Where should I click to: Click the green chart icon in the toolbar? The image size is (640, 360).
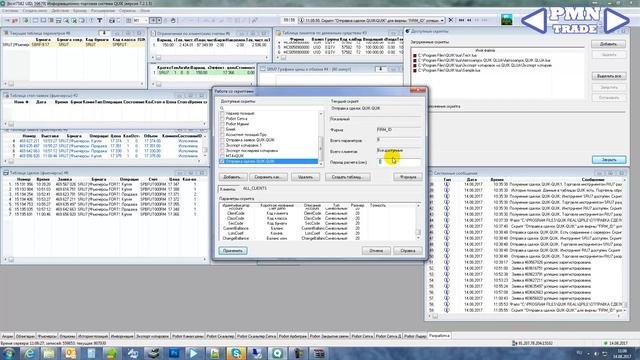click(507, 20)
